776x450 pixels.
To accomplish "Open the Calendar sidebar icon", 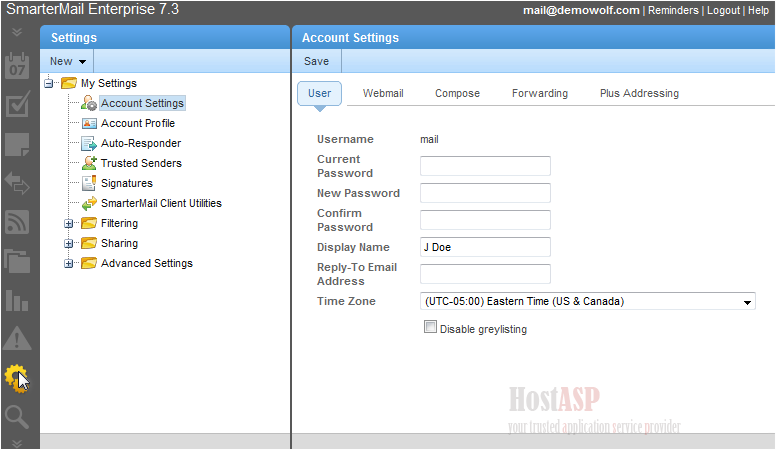I will point(17,66).
